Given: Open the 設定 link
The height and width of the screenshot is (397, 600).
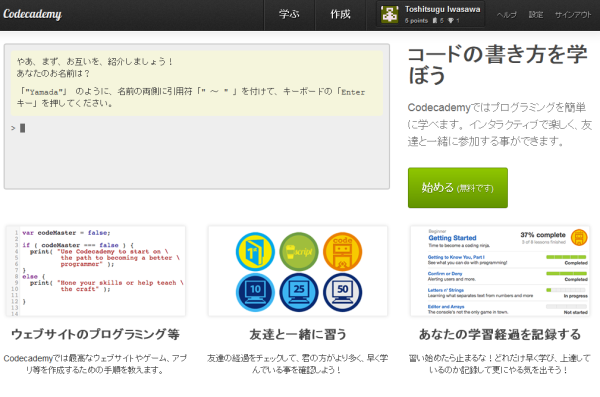Looking at the screenshot, I should [x=536, y=15].
